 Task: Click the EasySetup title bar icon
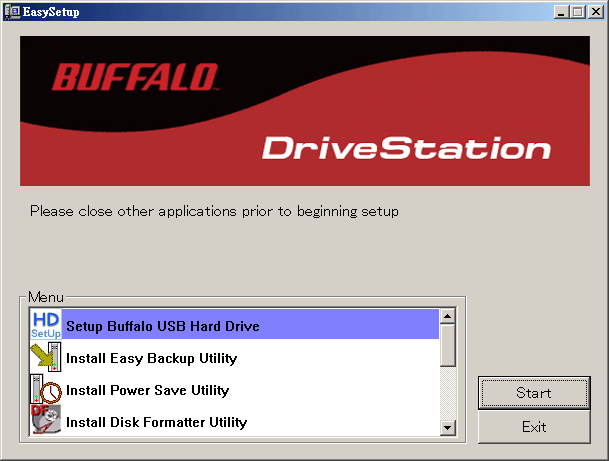tap(12, 12)
